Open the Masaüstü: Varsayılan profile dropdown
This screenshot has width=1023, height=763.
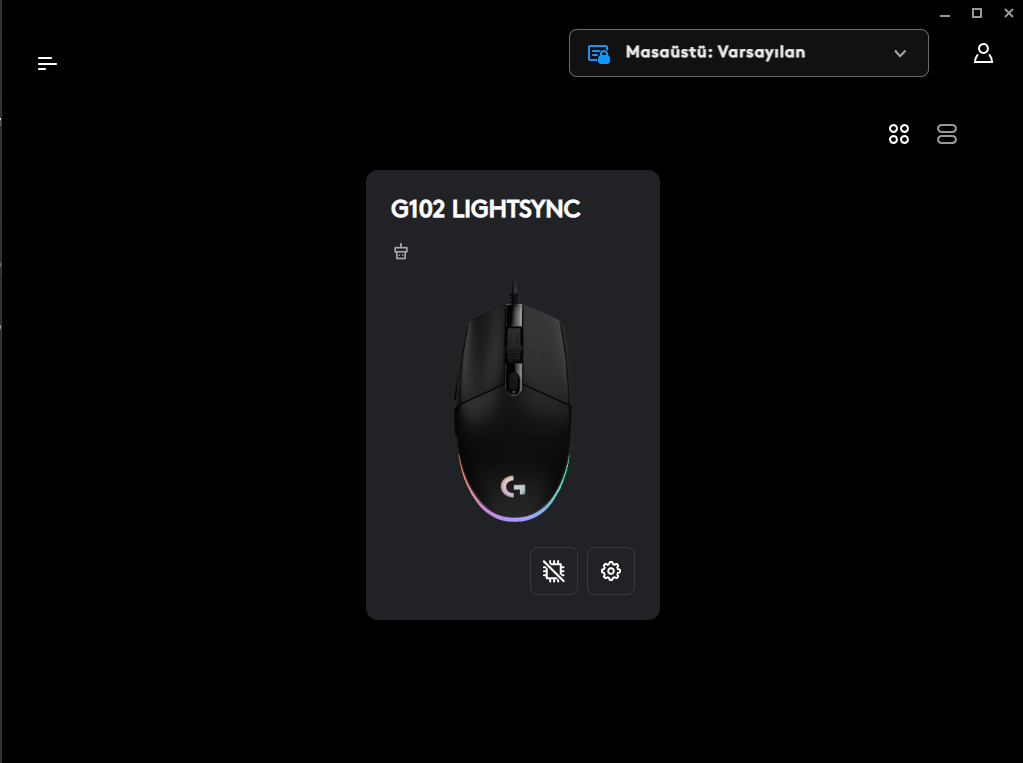[748, 53]
